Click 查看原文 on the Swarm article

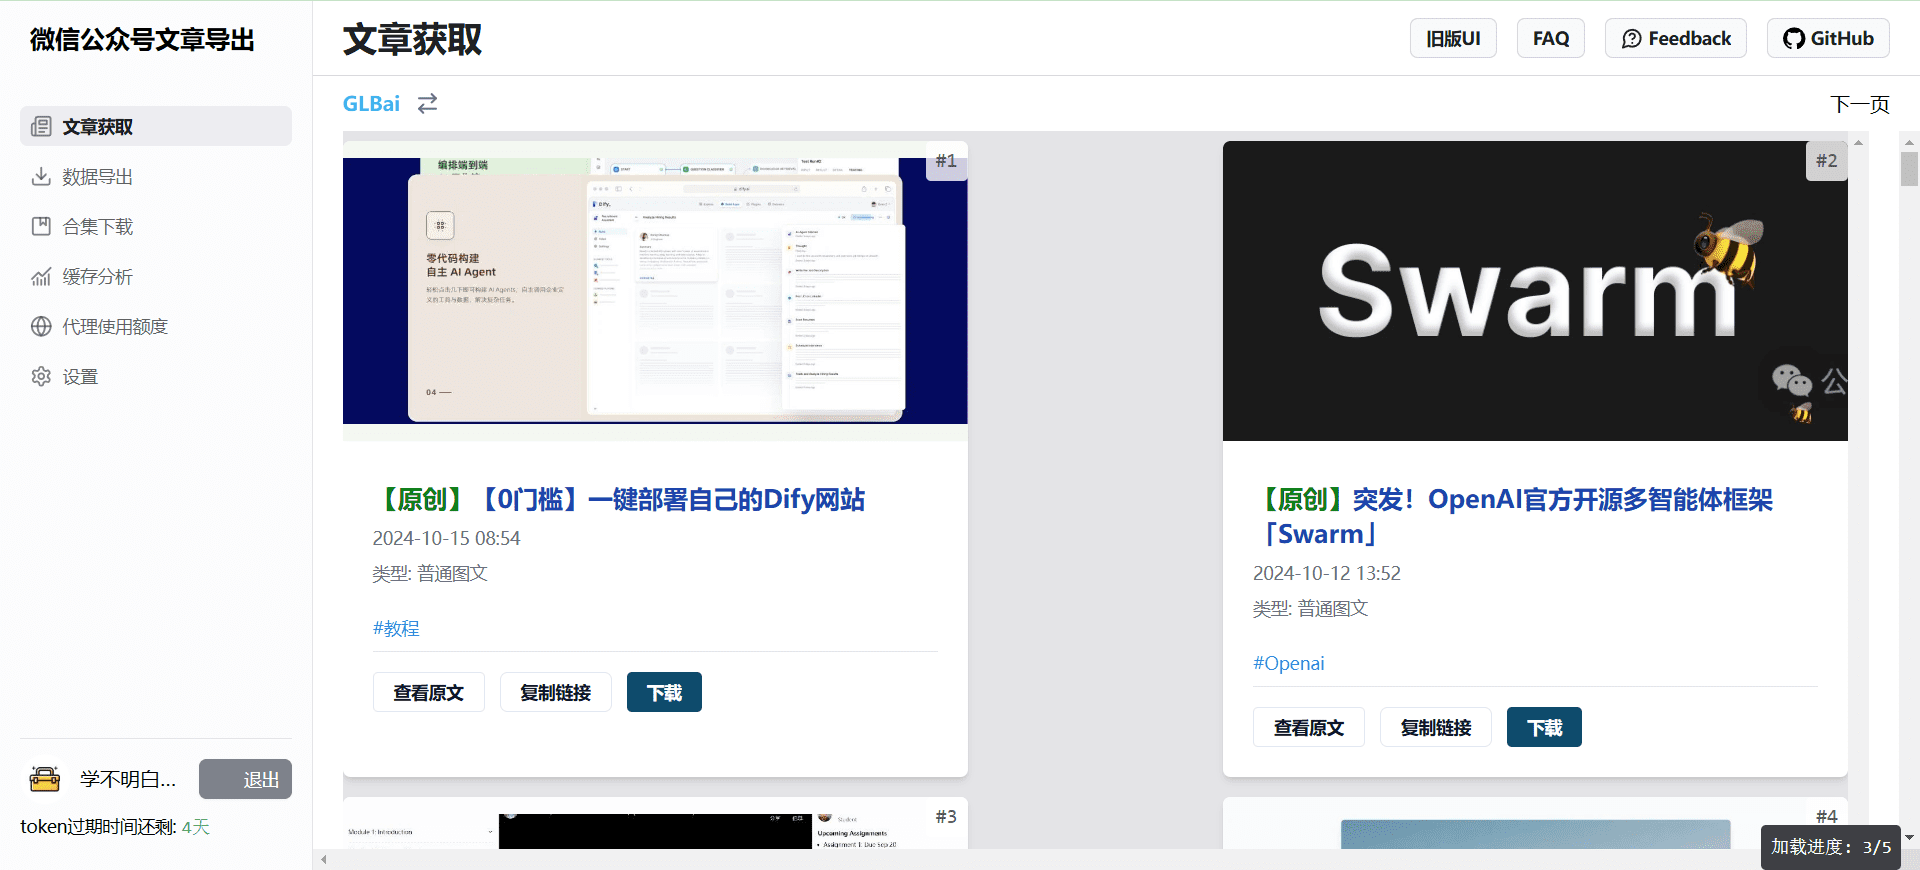tap(1309, 727)
